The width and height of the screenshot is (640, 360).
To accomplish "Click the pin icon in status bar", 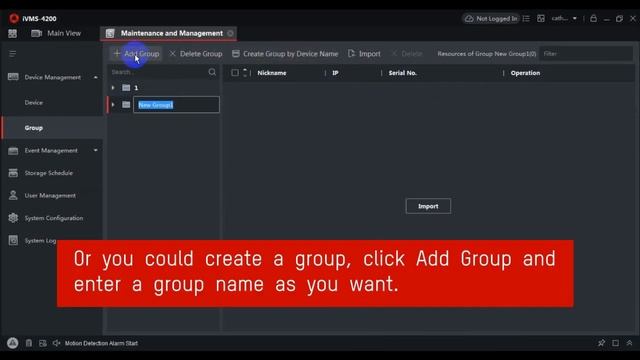I will [601, 343].
